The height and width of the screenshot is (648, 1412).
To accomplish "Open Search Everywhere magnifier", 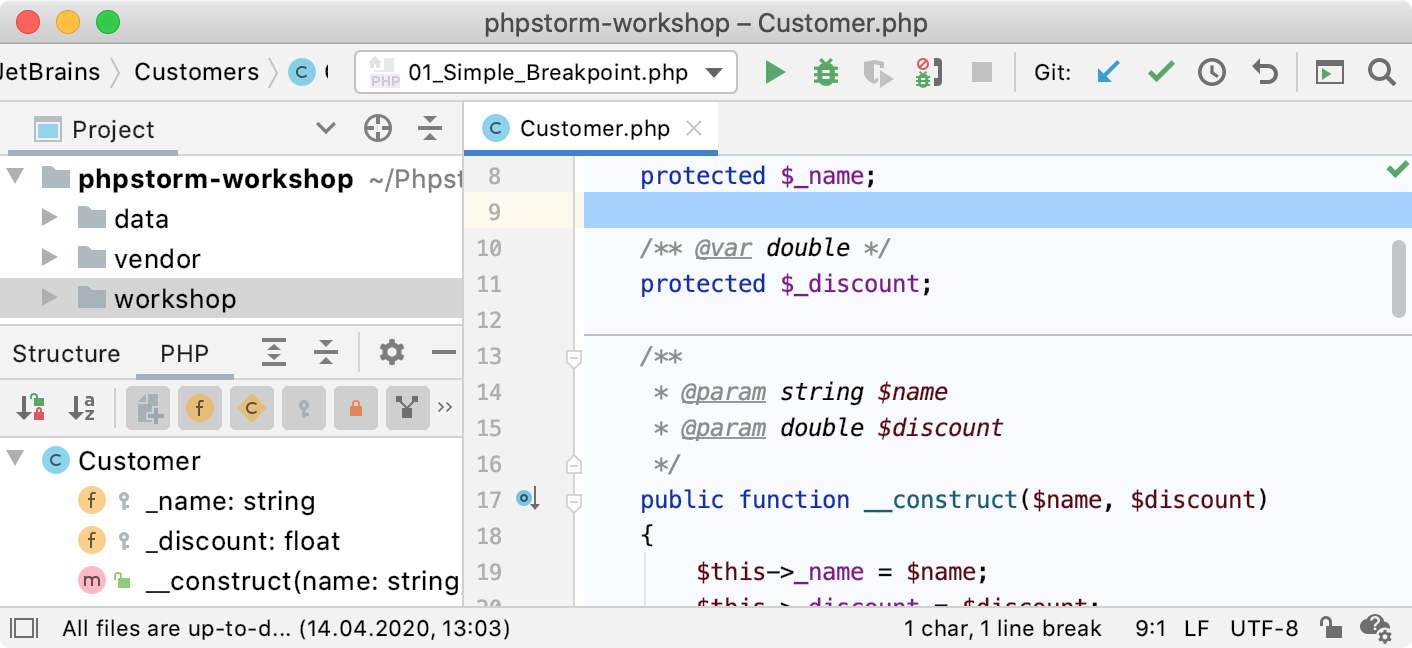I will tap(1381, 73).
